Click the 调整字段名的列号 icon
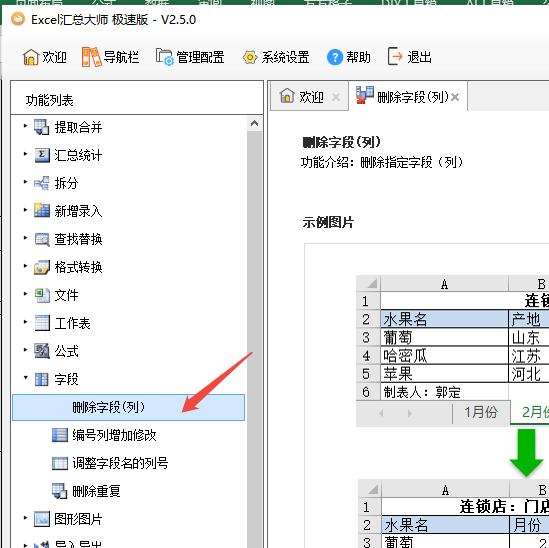 pyautogui.click(x=60, y=463)
